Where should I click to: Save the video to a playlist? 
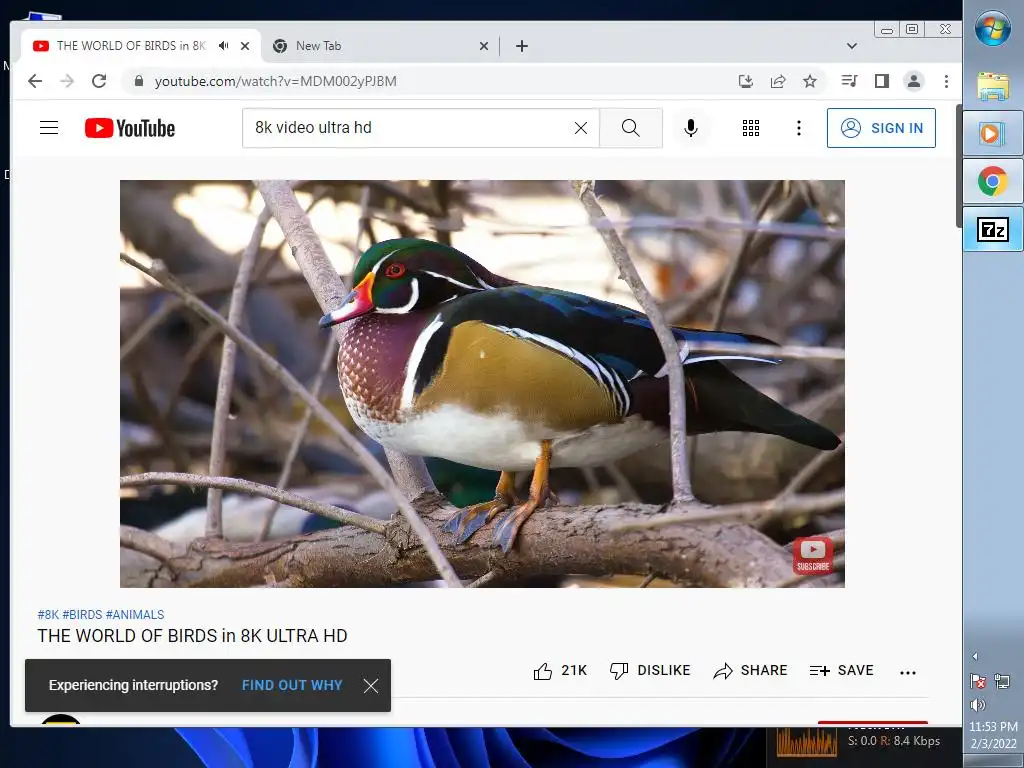[x=841, y=671]
